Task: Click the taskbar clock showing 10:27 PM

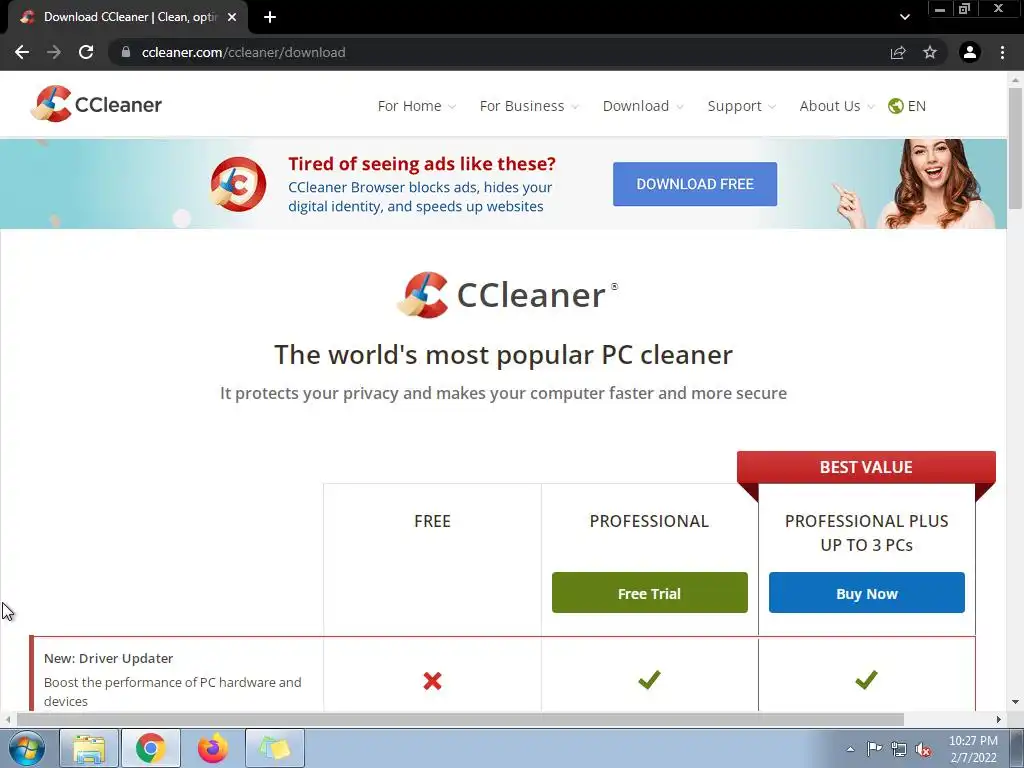Action: pyautogui.click(x=973, y=749)
